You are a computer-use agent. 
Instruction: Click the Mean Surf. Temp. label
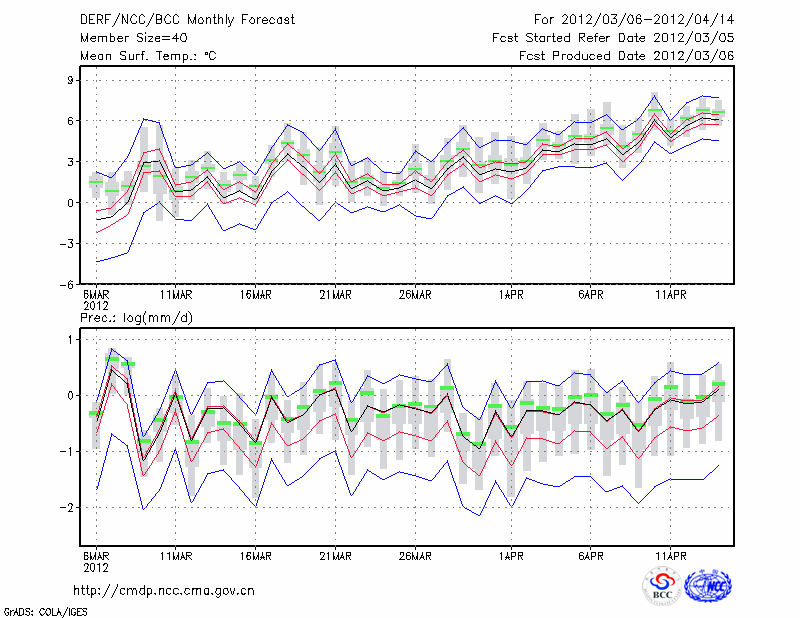148,56
